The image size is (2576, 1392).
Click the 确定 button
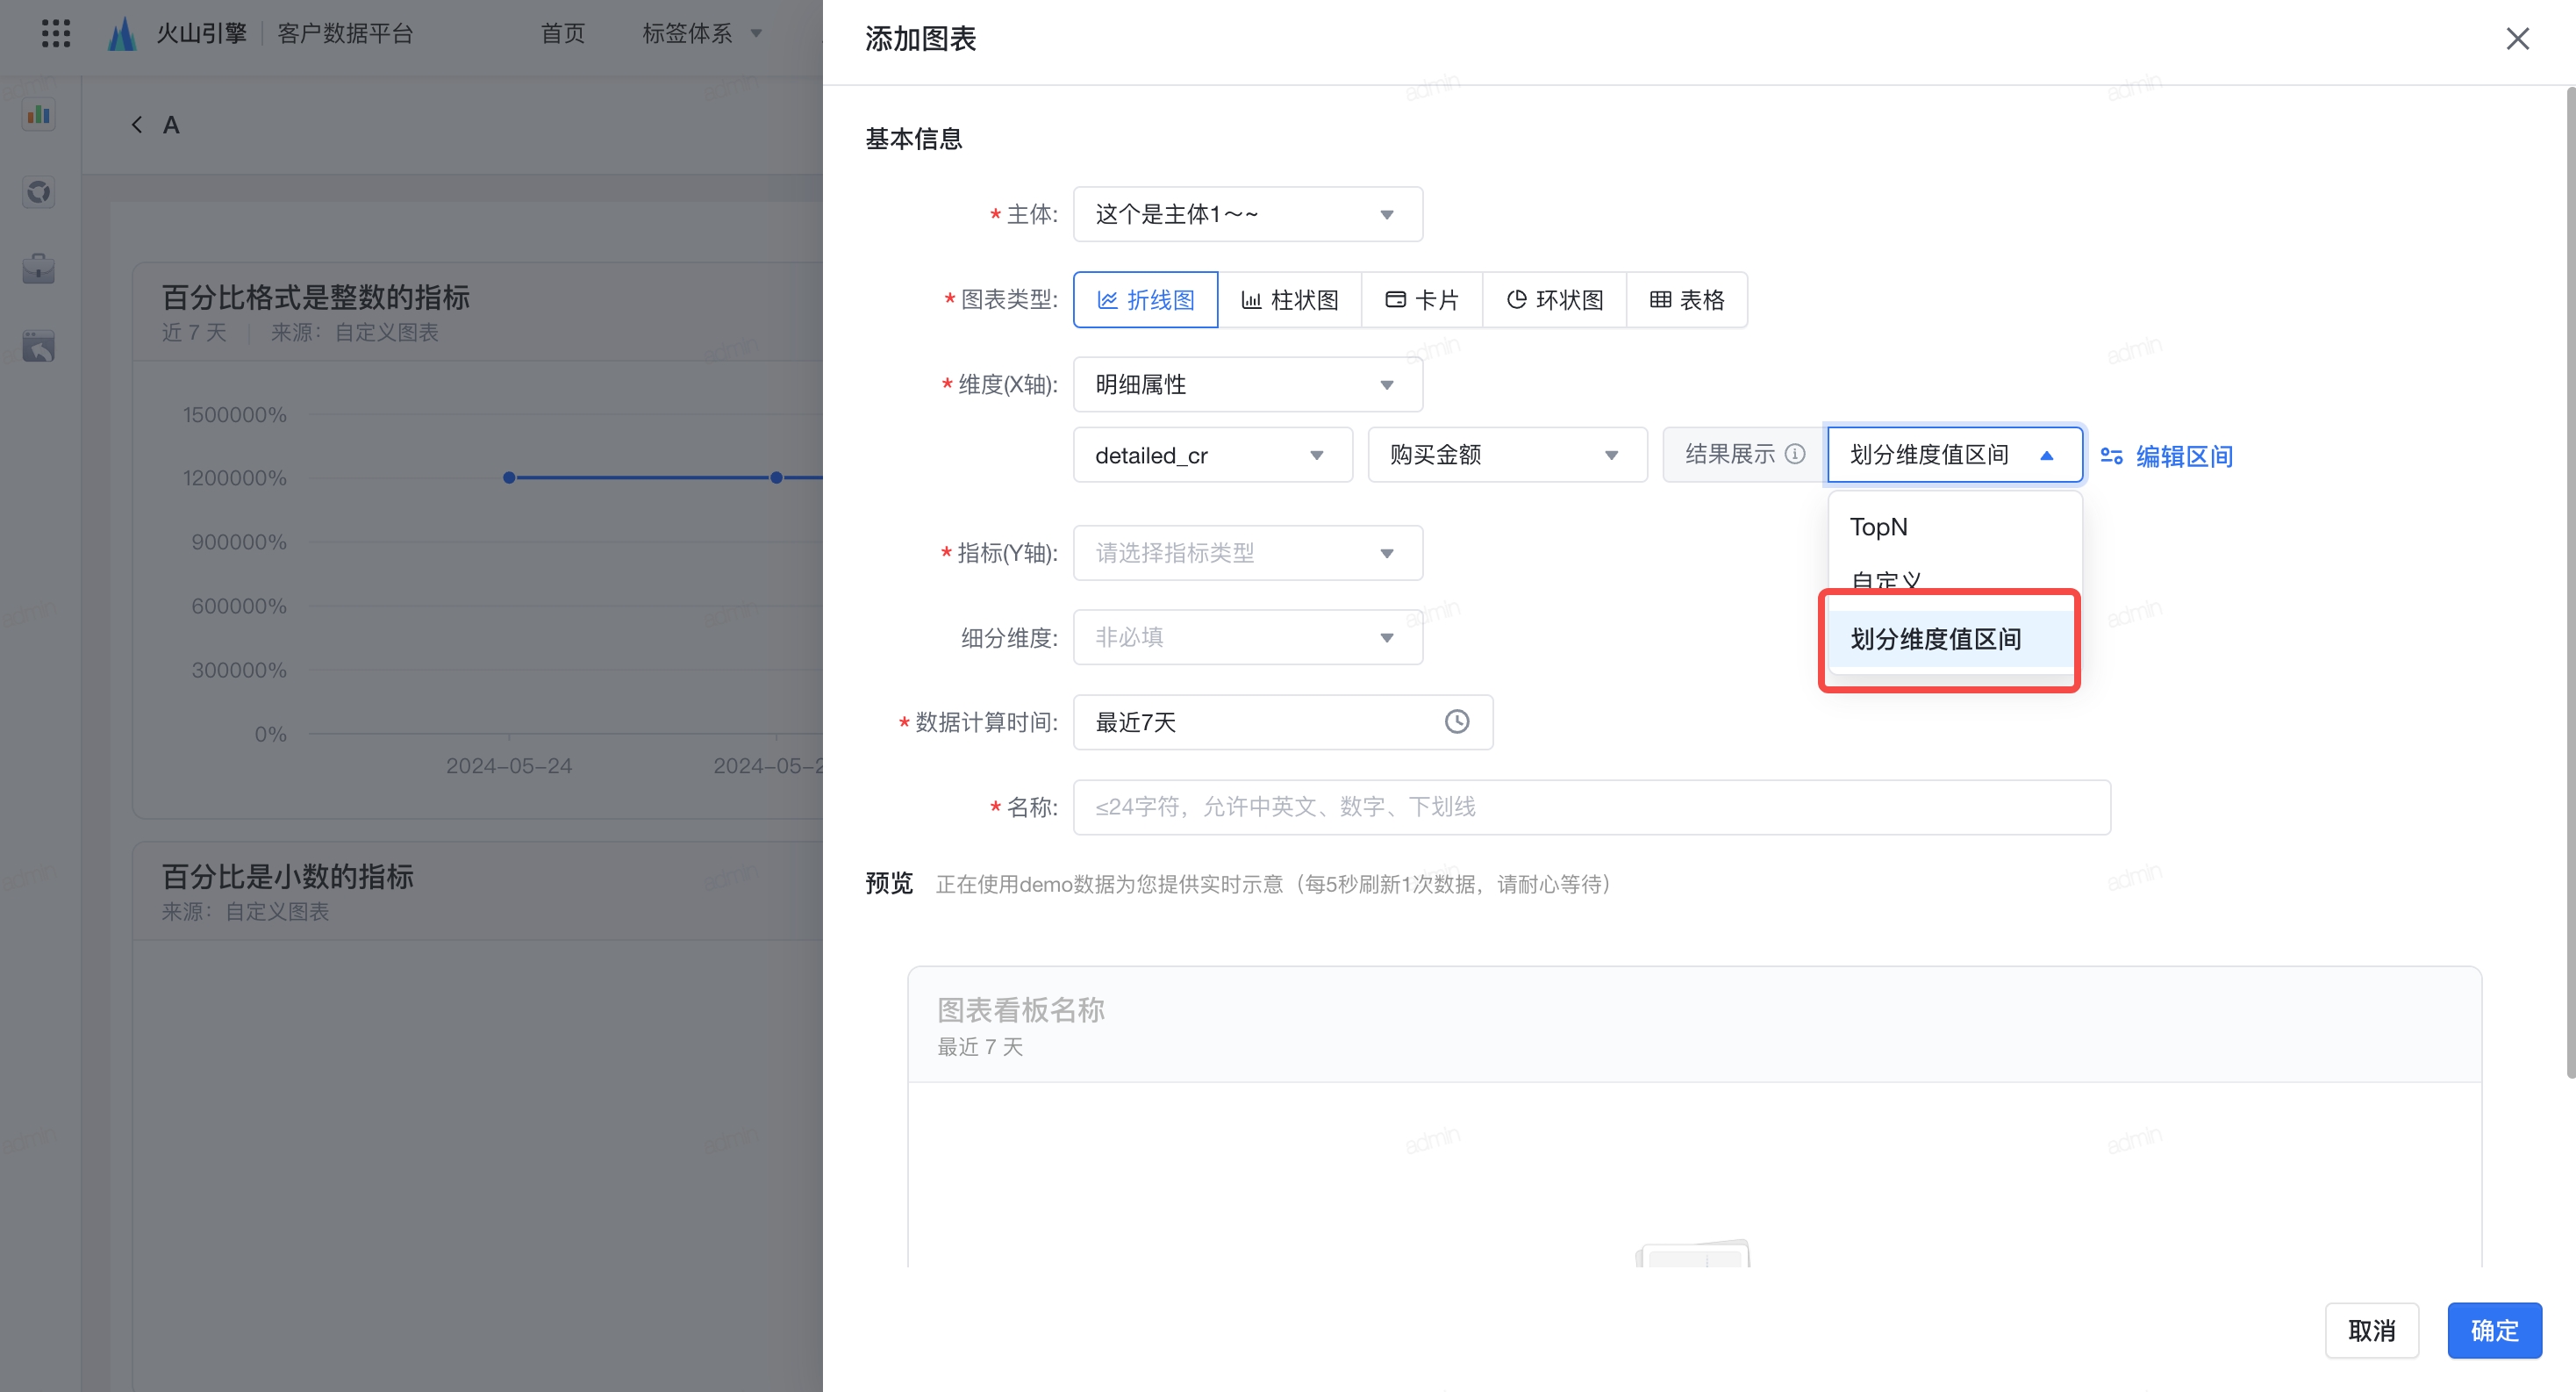tap(2495, 1330)
